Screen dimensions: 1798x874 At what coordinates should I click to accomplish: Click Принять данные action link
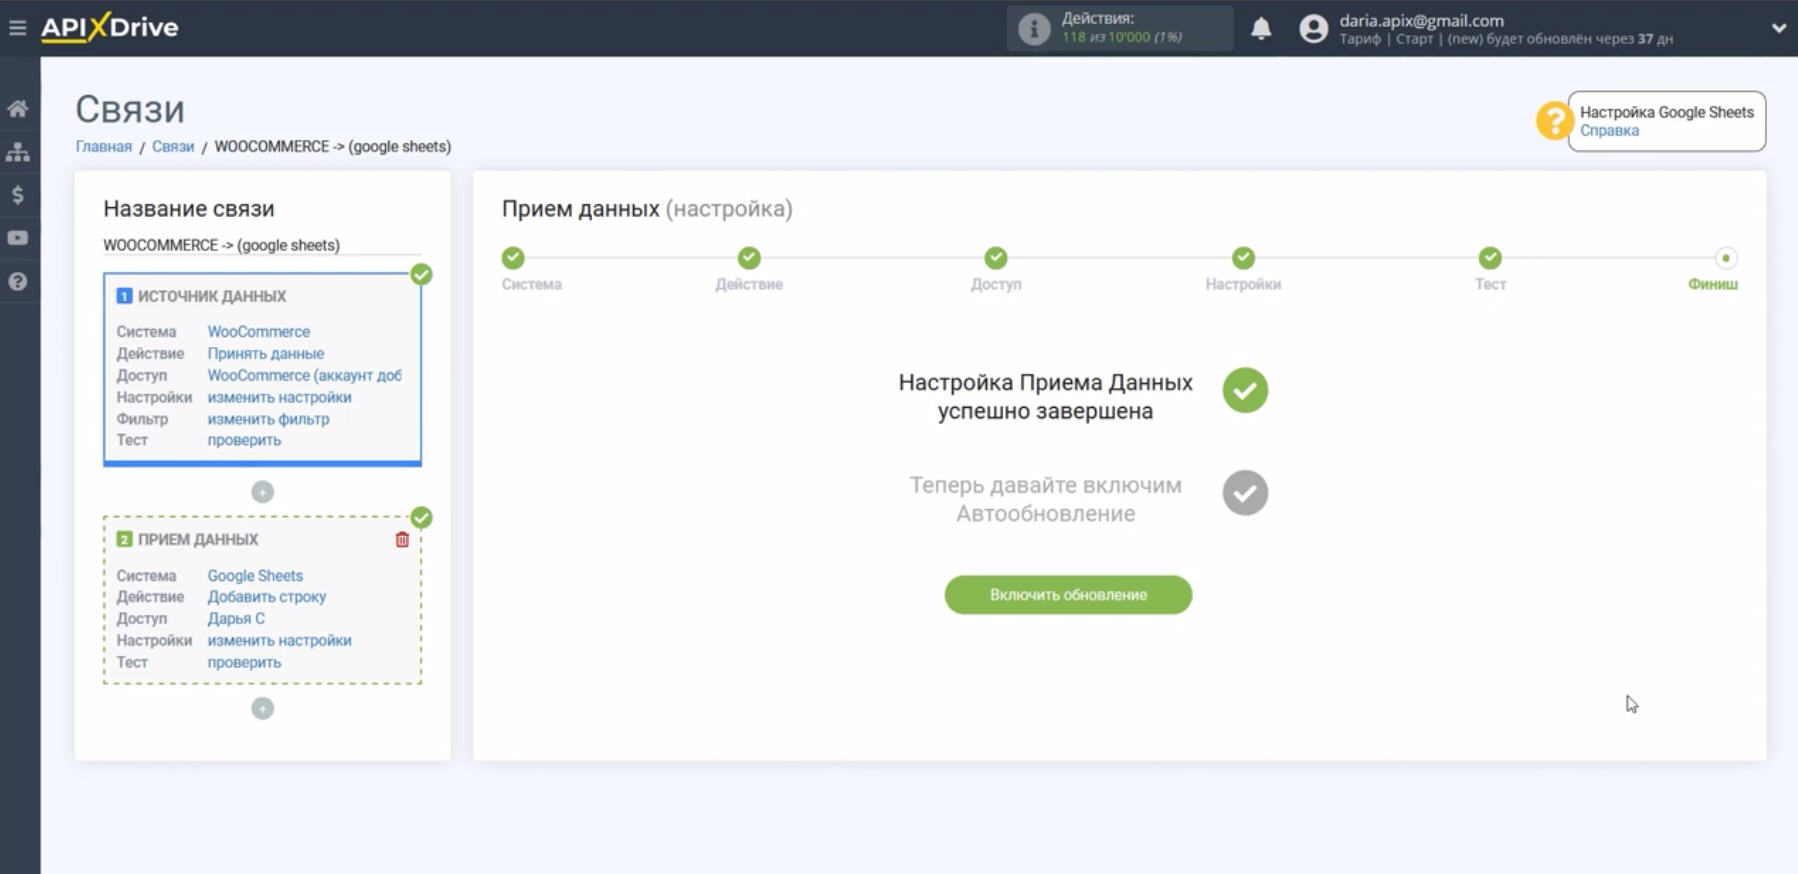pyautogui.click(x=266, y=353)
